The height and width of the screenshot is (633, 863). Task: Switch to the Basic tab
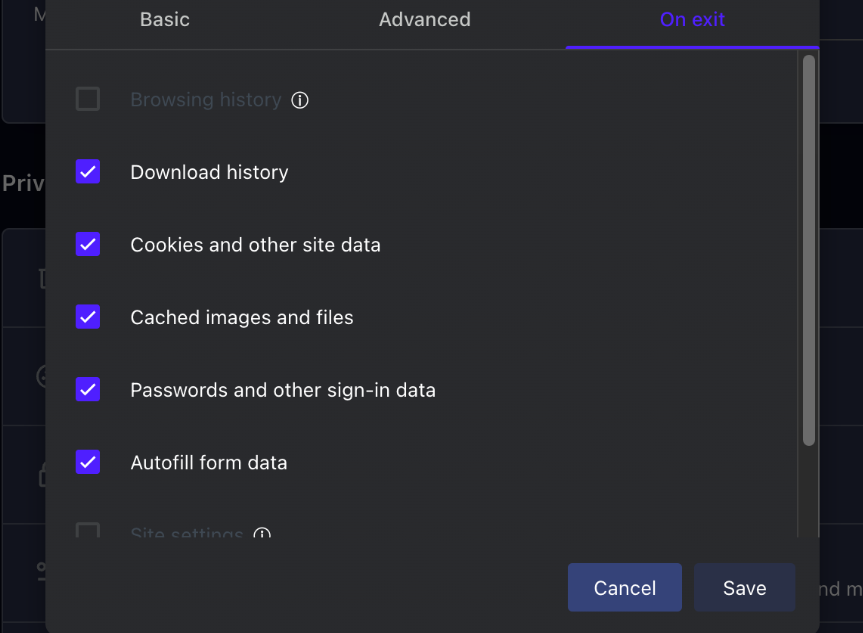tap(165, 20)
